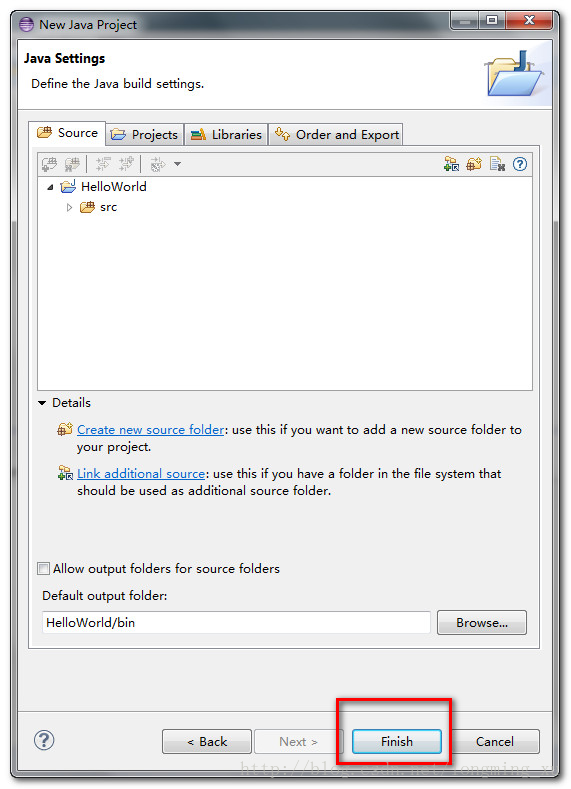571x789 pixels.
Task: Minimize the New Java Project window
Action: [465, 21]
